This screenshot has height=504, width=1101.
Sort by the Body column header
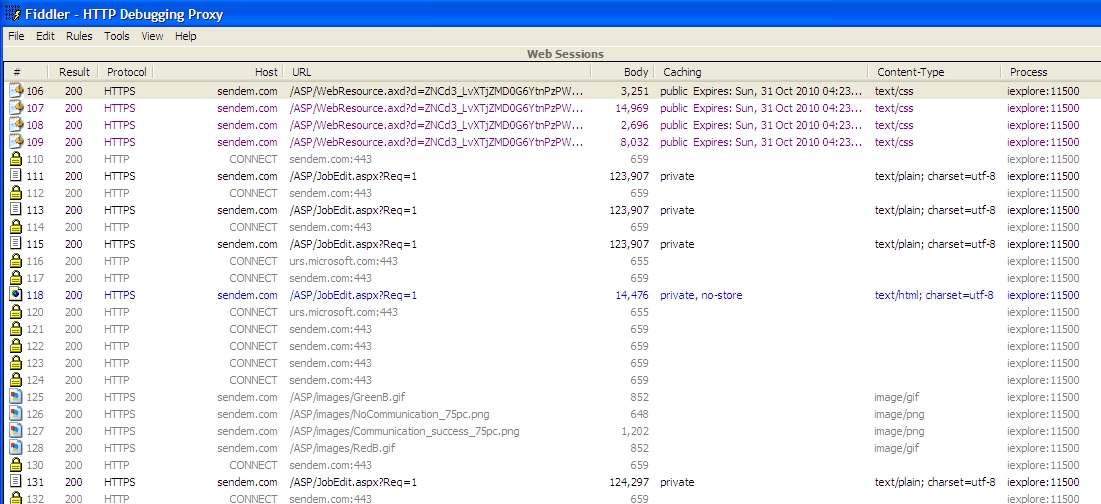[622, 72]
